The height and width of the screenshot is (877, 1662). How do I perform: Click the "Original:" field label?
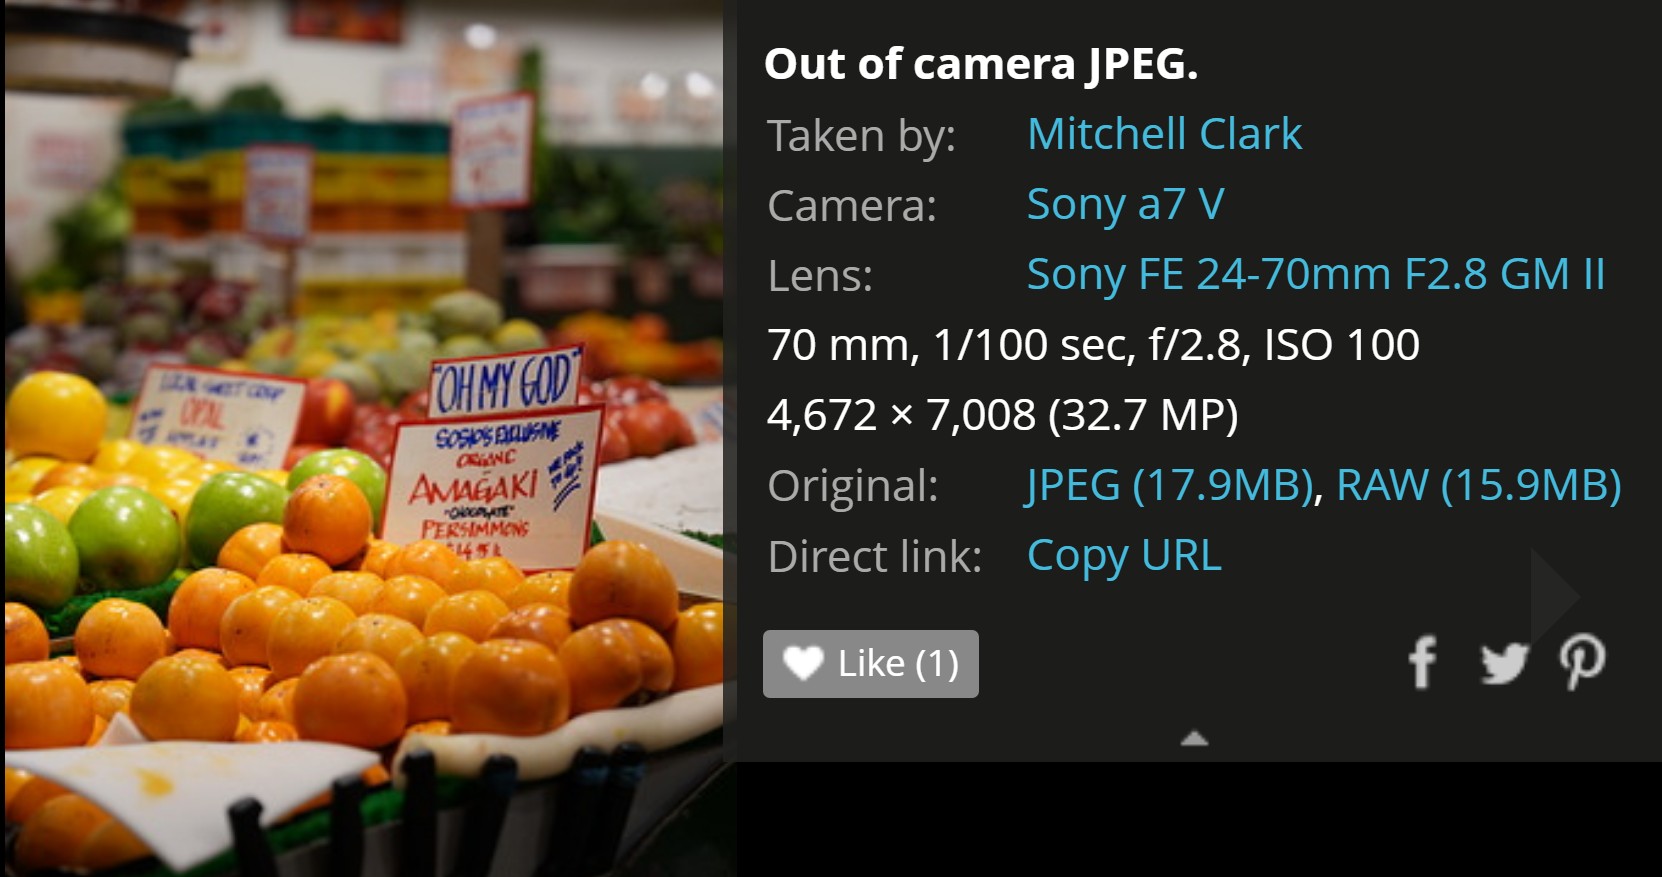pyautogui.click(x=853, y=486)
